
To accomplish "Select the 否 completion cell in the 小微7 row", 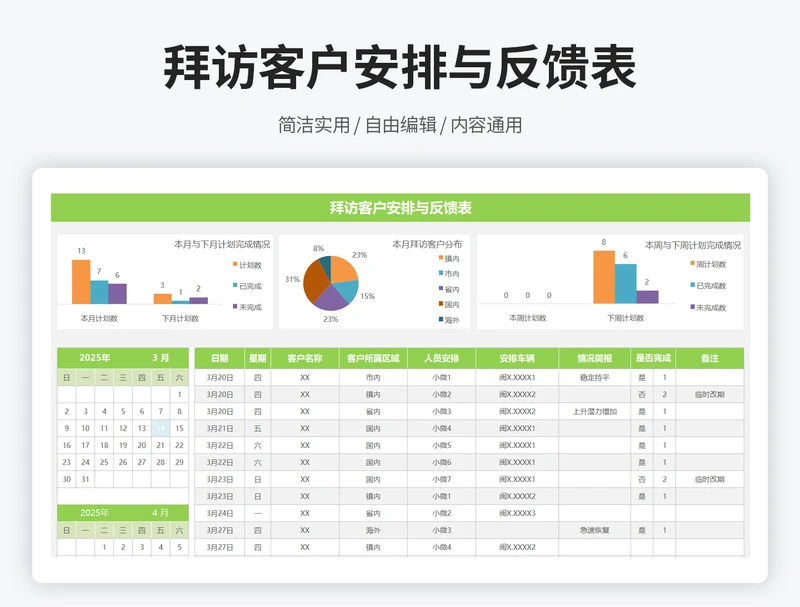I will pyautogui.click(x=642, y=479).
